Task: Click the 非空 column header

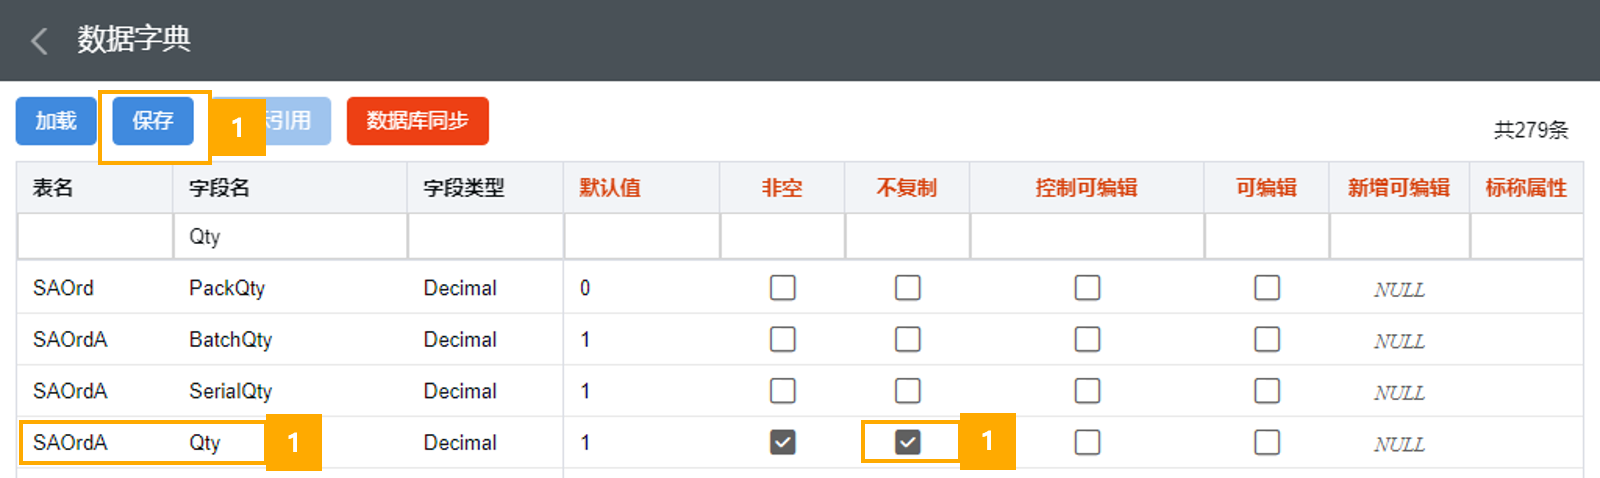Action: click(782, 188)
